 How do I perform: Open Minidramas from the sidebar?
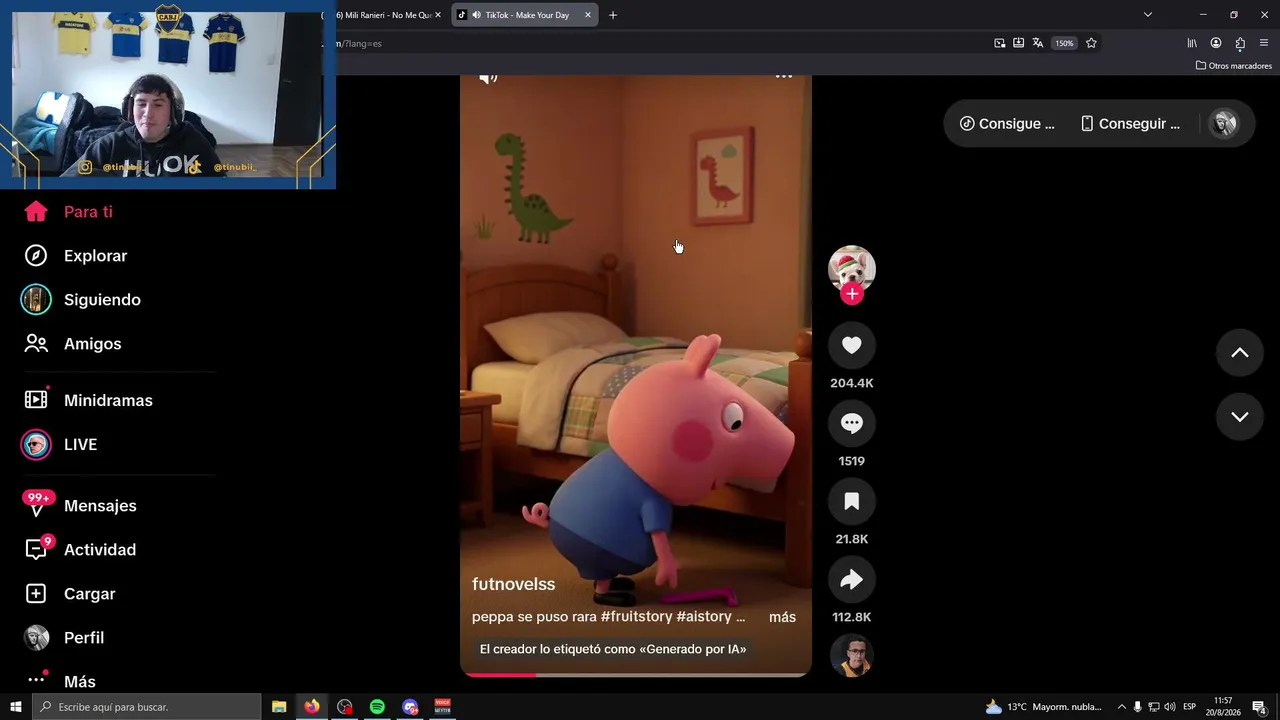[88, 400]
